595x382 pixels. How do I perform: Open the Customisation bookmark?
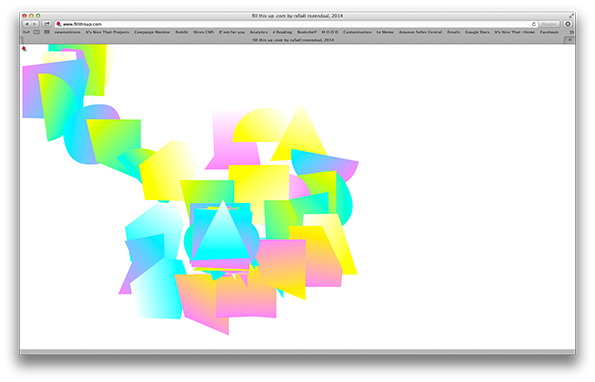(357, 32)
